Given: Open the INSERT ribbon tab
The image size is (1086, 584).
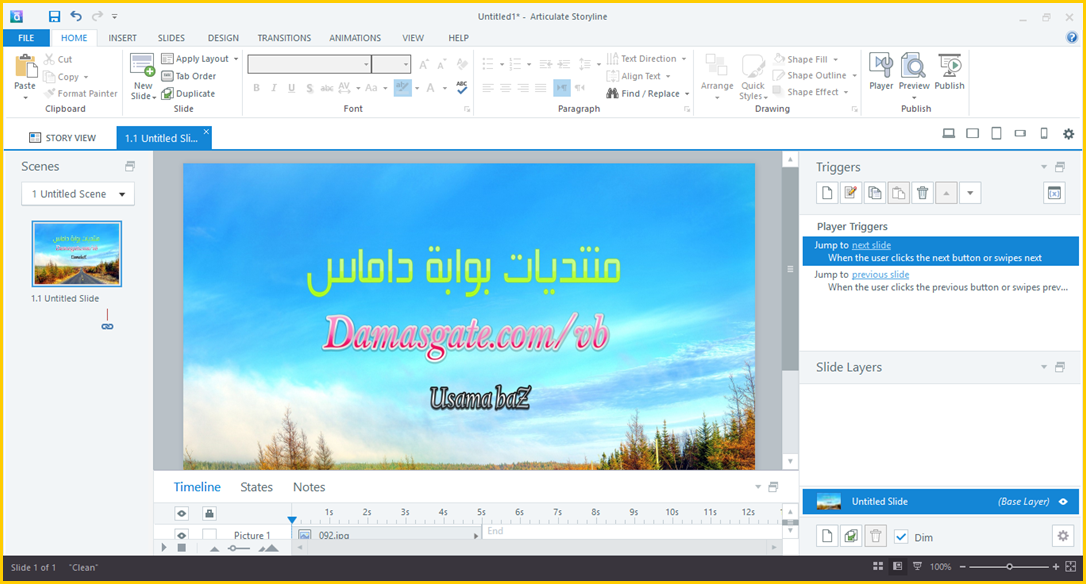Looking at the screenshot, I should [x=123, y=38].
